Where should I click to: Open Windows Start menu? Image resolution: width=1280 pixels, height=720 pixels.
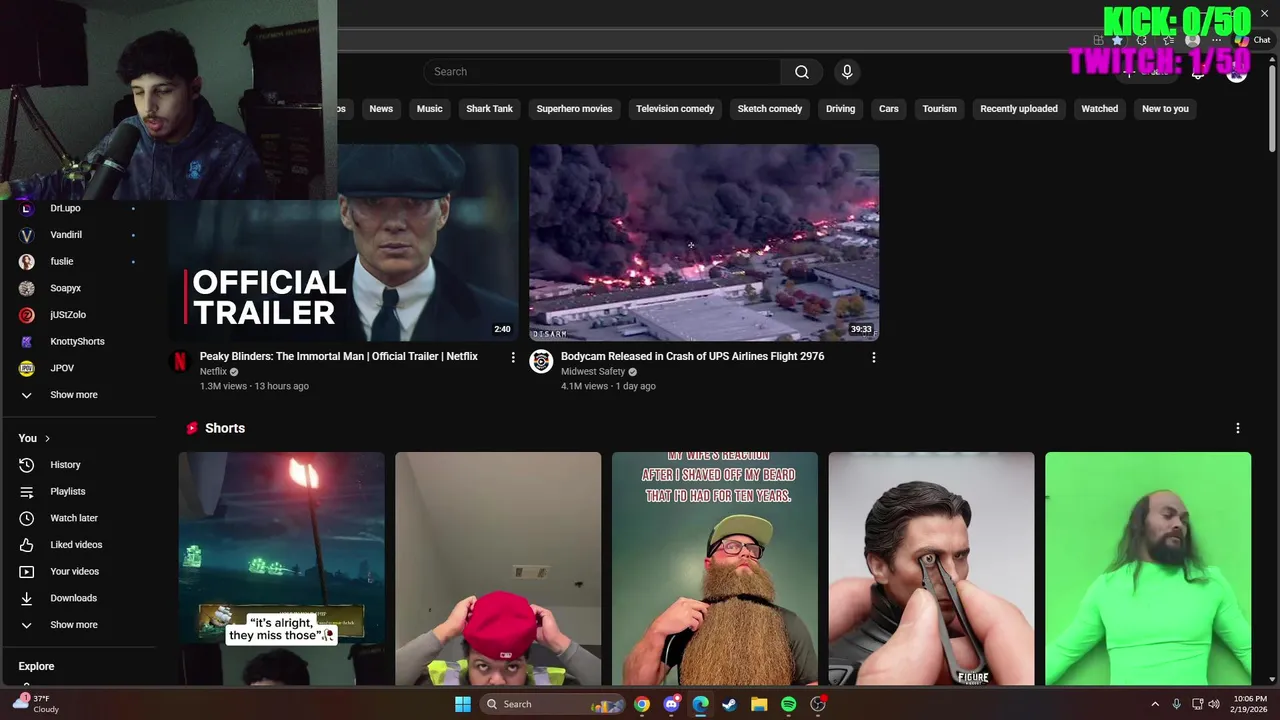coord(463,704)
